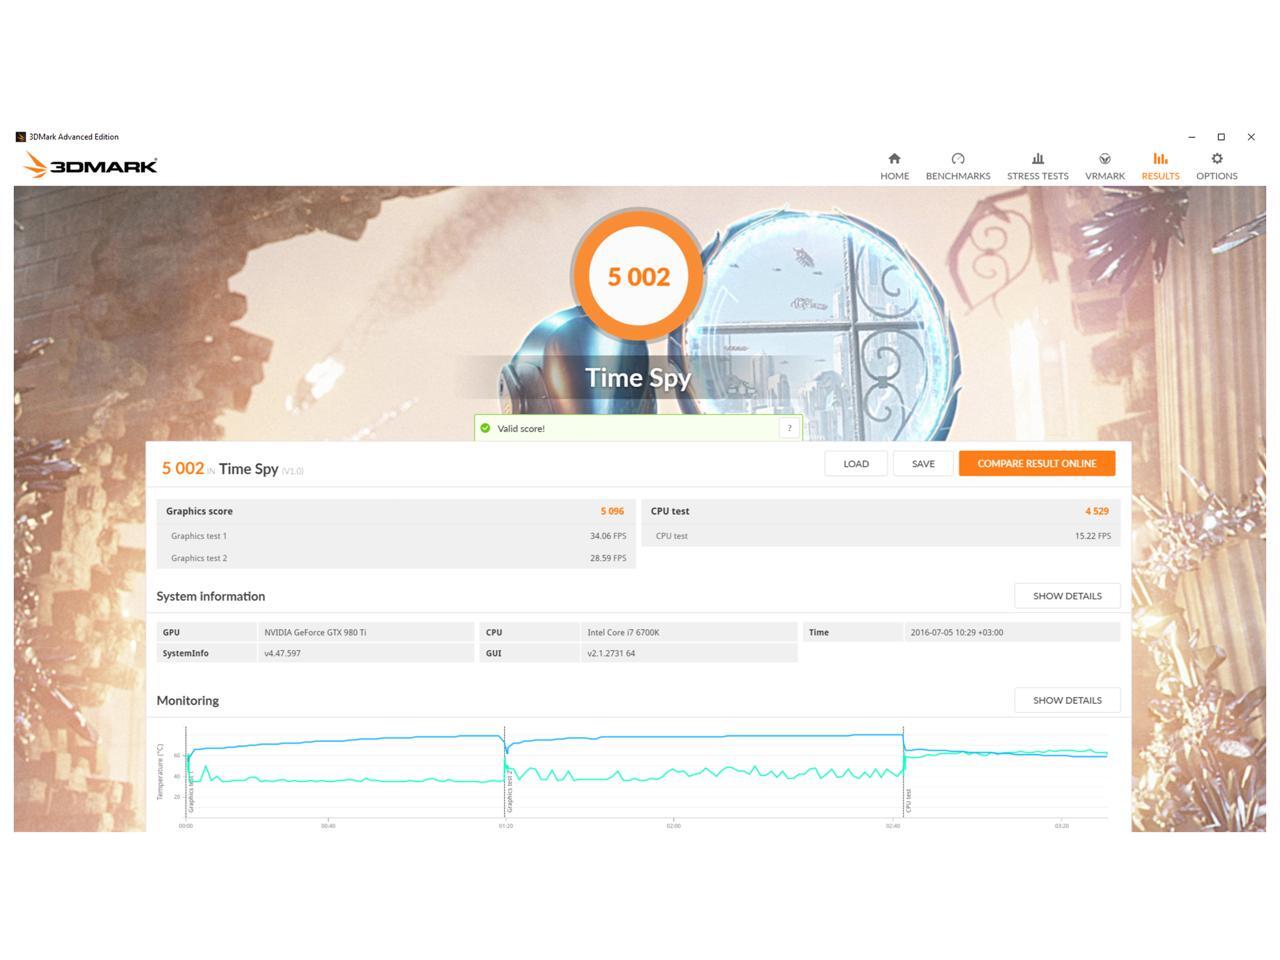Click the LOAD button
The height and width of the screenshot is (960, 1280).
pos(856,463)
